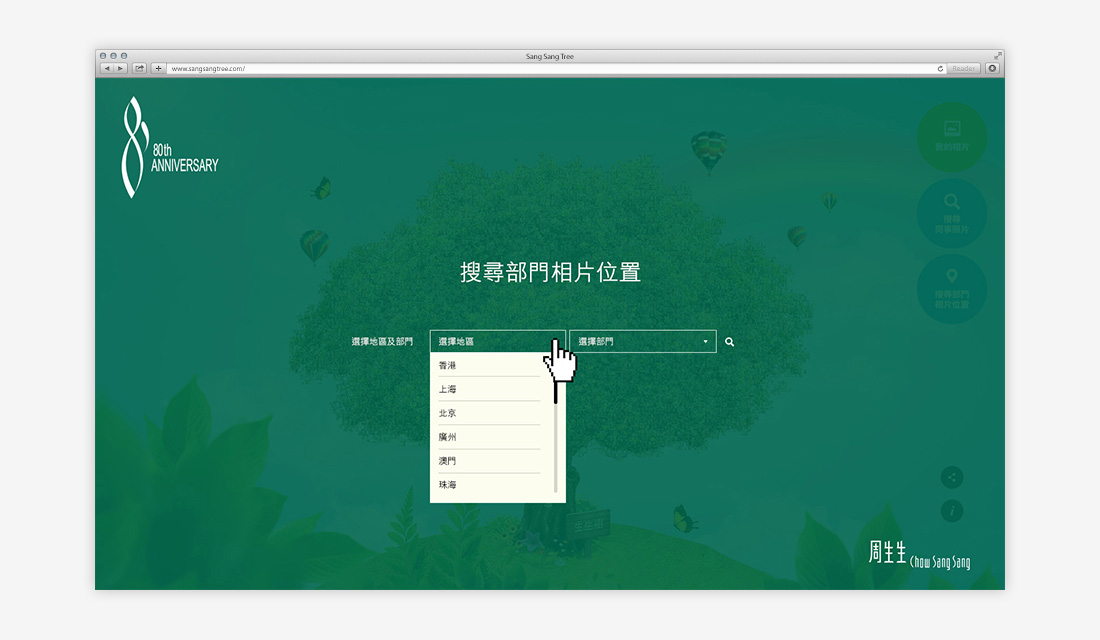The height and width of the screenshot is (640, 1100).
Task: Click the search magnifier icon beside department dropdown
Action: point(730,342)
